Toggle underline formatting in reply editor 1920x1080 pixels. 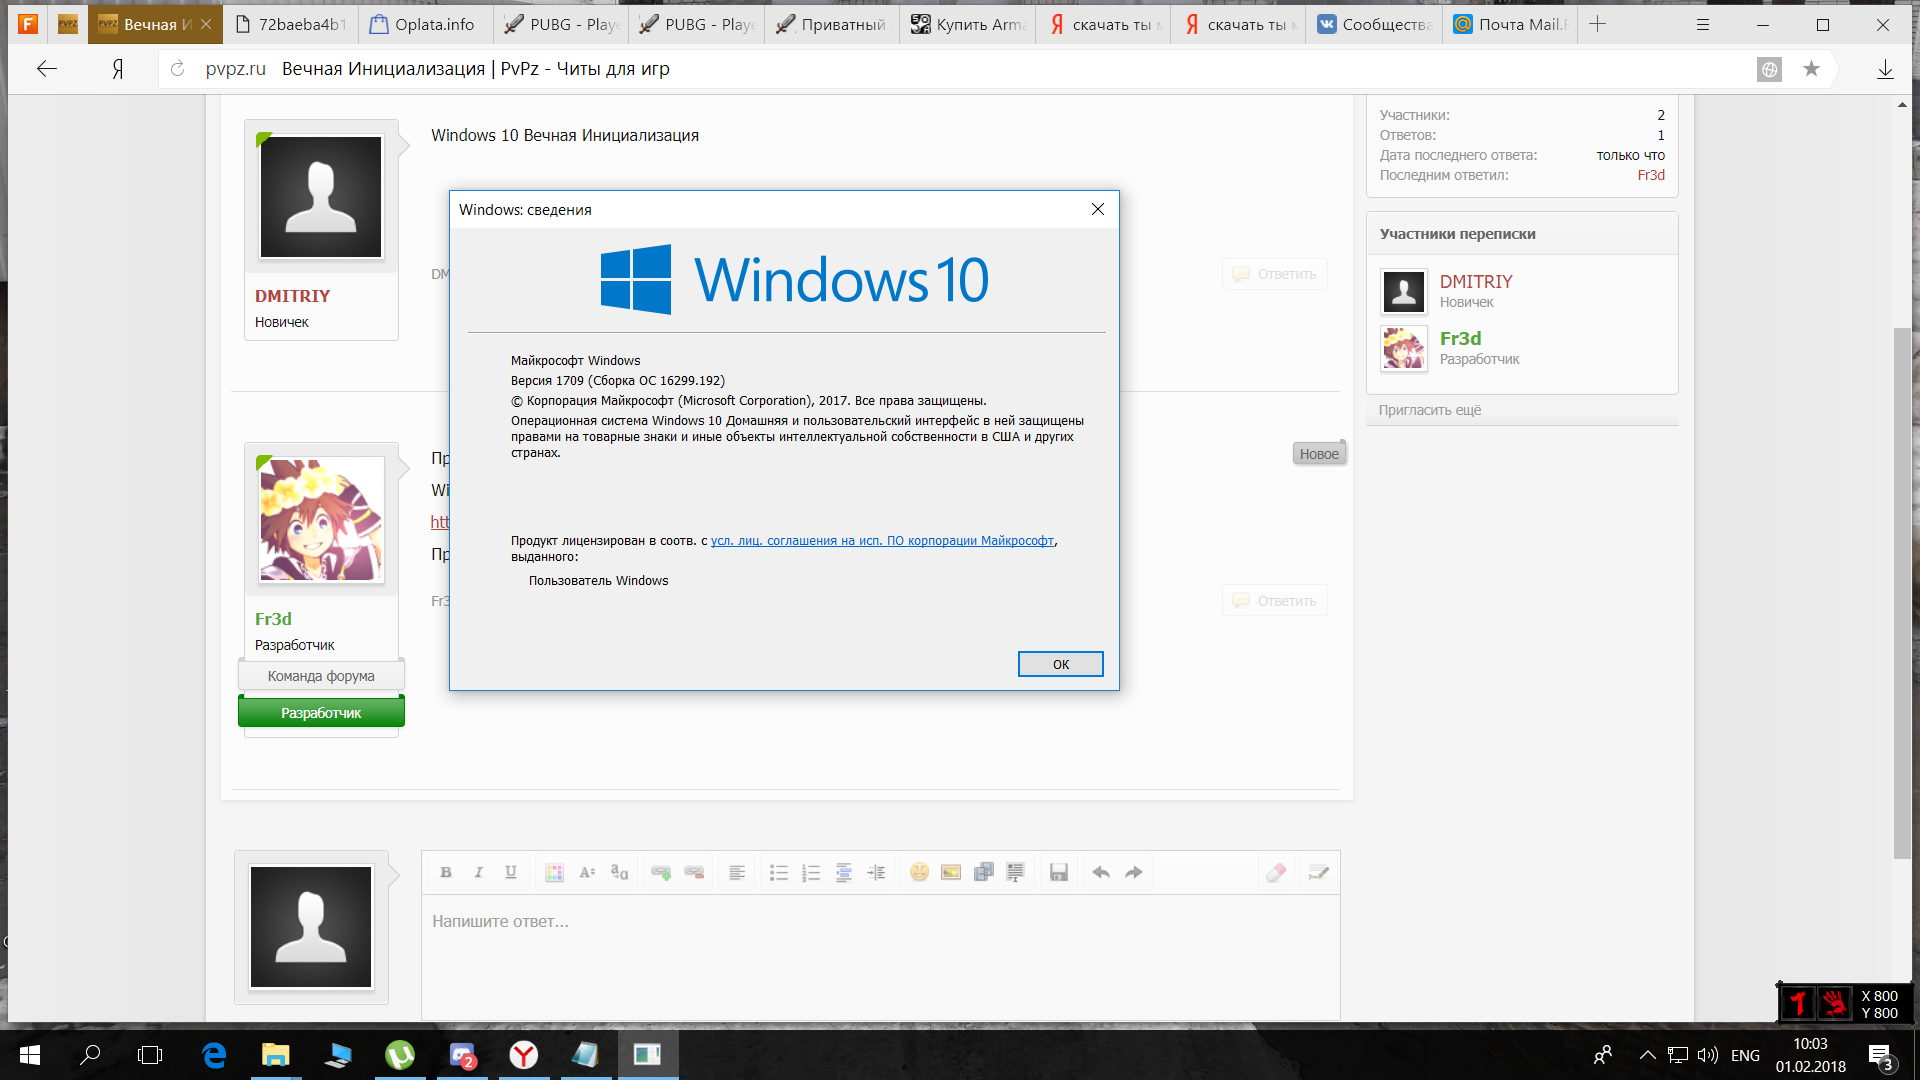pos(510,872)
